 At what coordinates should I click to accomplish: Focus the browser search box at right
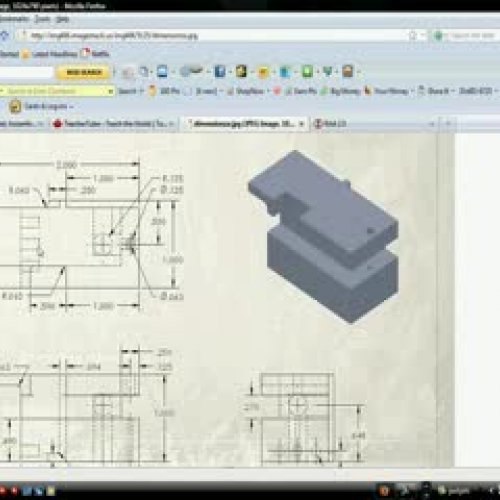click(472, 36)
